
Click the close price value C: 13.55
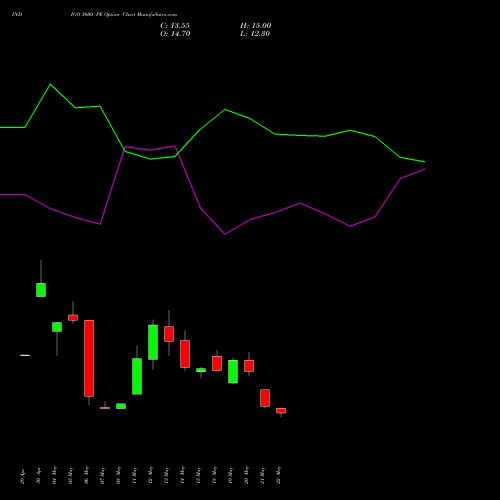click(175, 26)
